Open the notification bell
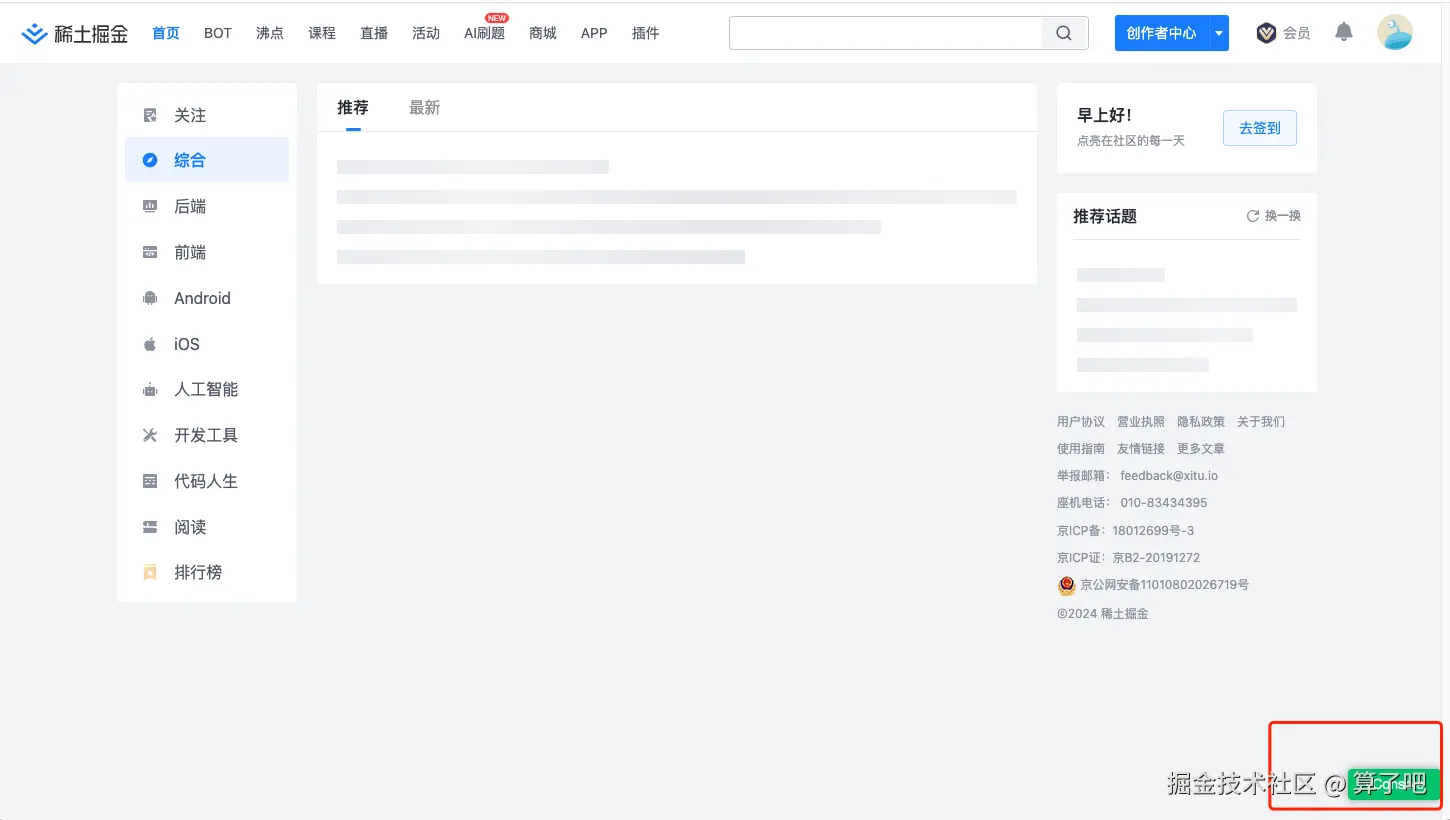 1344,33
